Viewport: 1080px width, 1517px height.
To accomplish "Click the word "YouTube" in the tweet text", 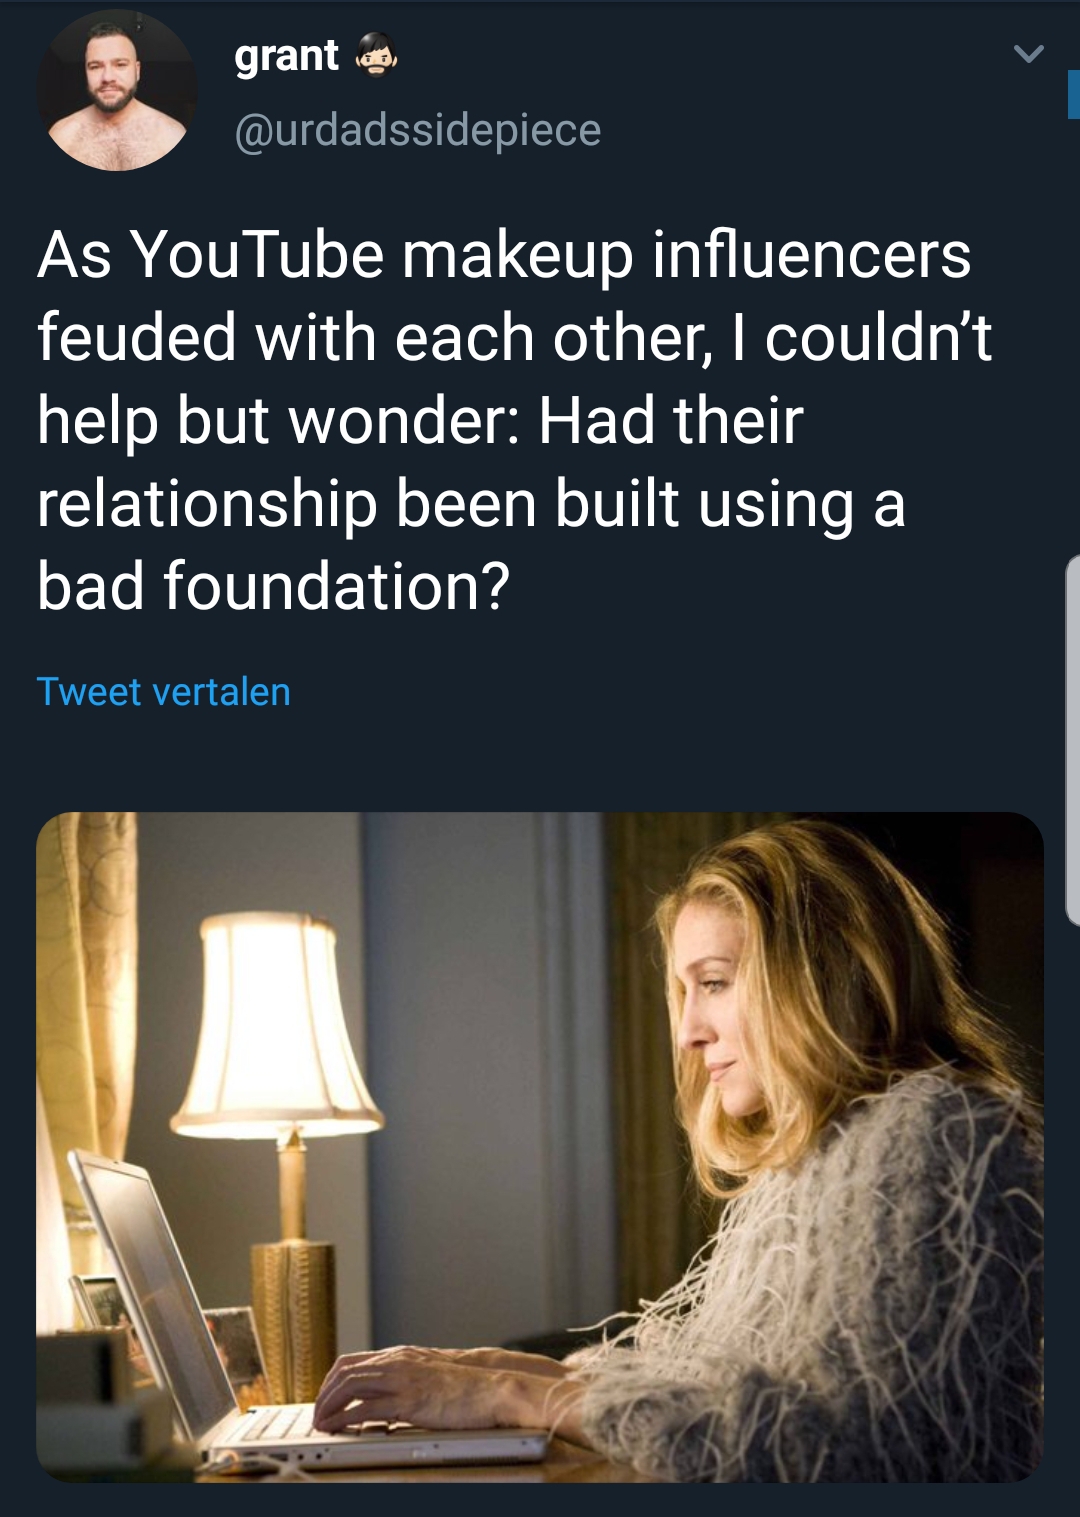I will tap(256, 255).
